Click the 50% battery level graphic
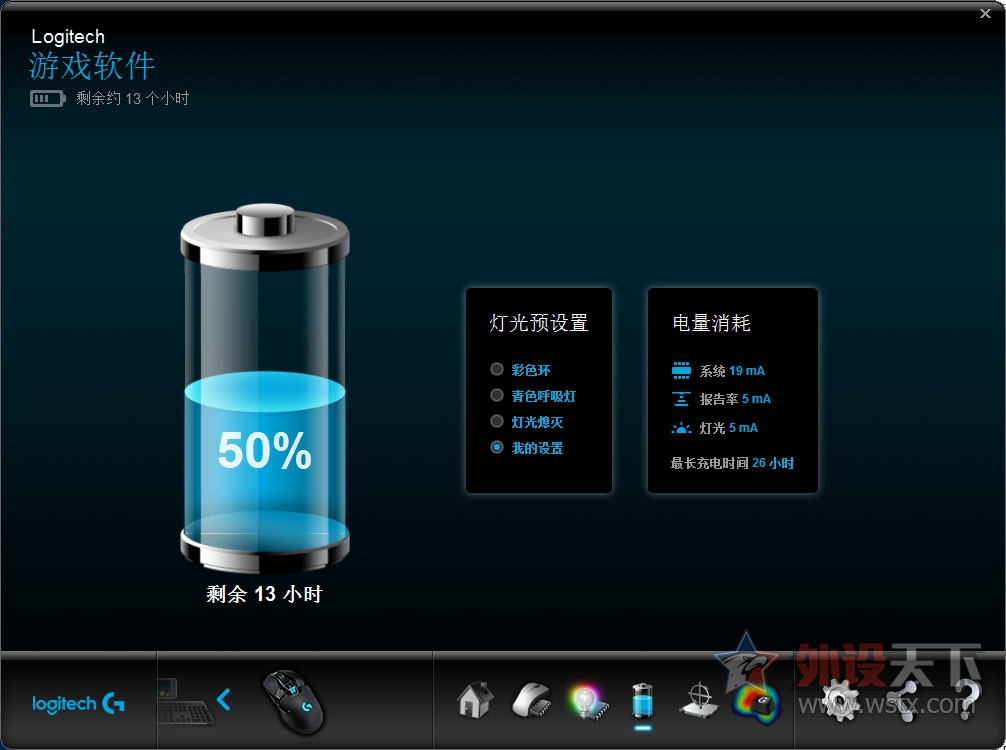1006x750 pixels. (264, 388)
